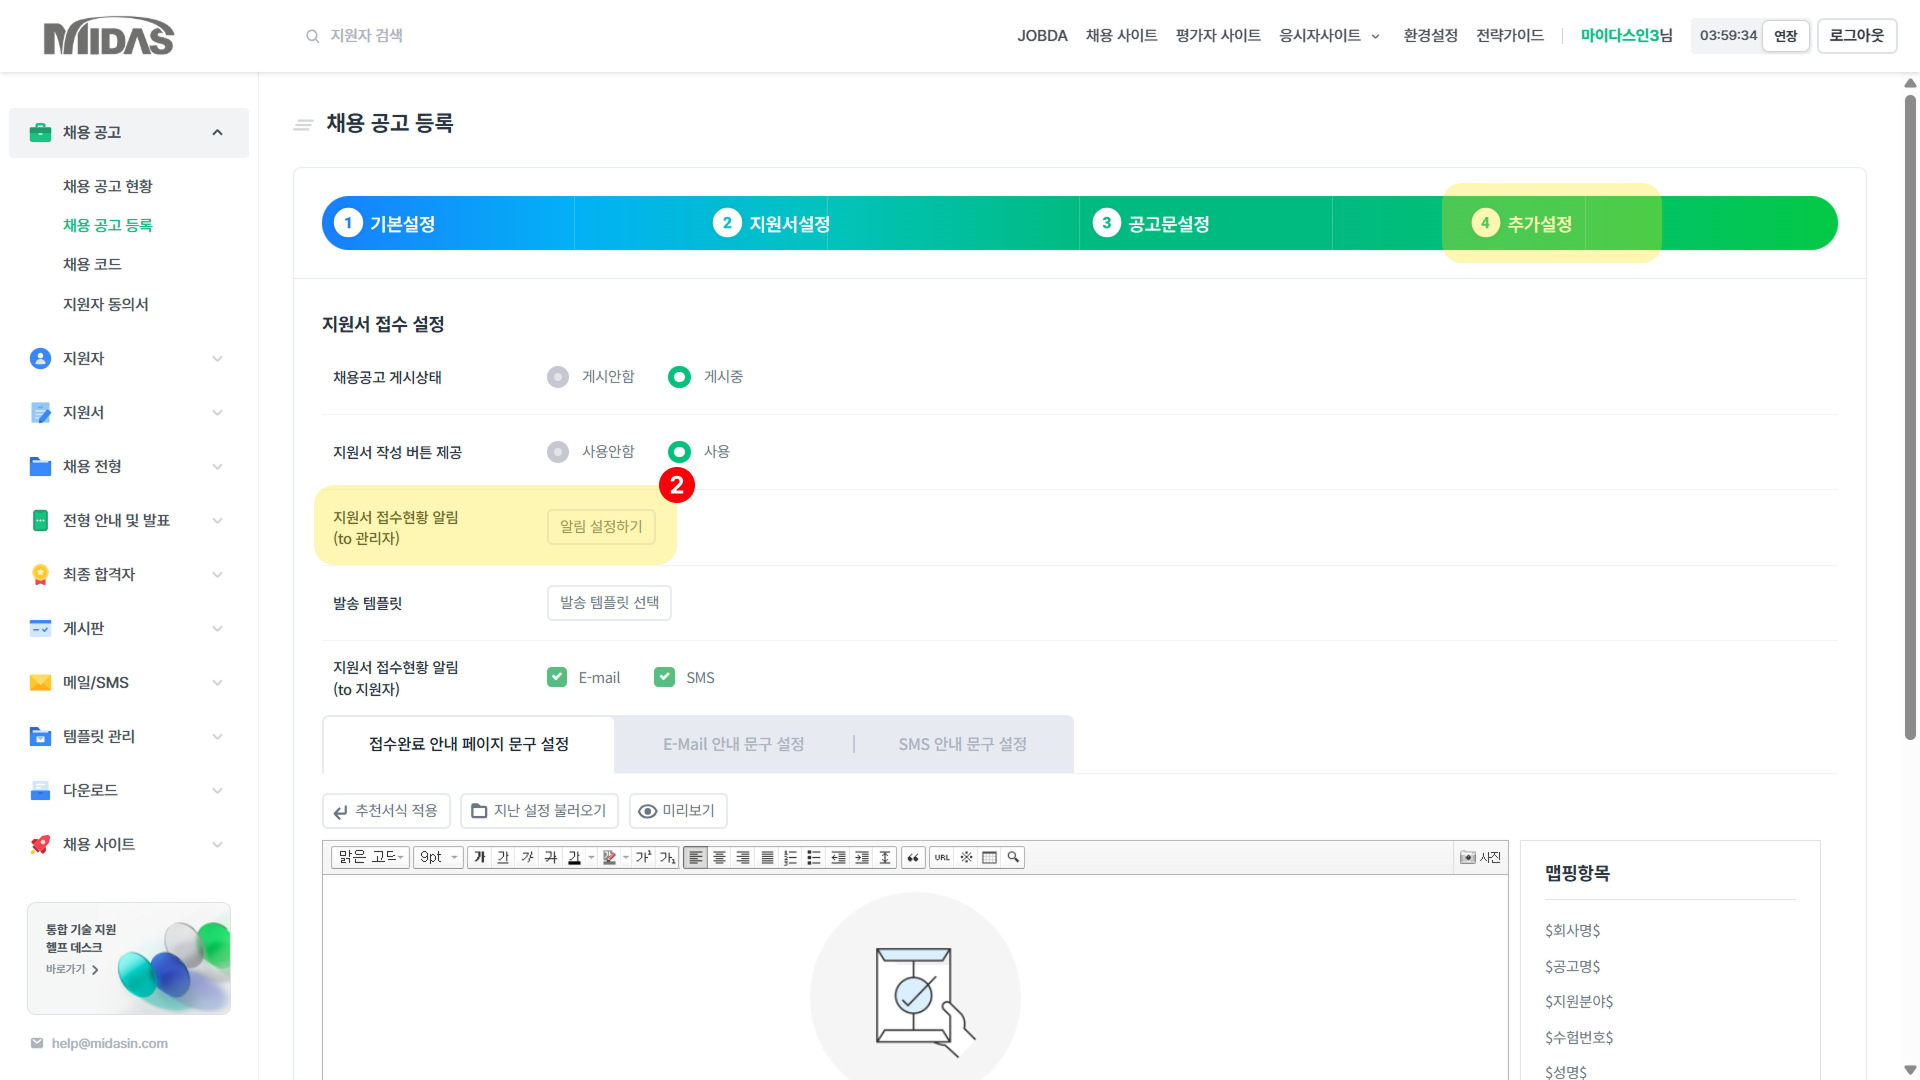Switch to E-Mail 안내 문구 설정 tab
The image size is (1920, 1080).
(x=733, y=744)
